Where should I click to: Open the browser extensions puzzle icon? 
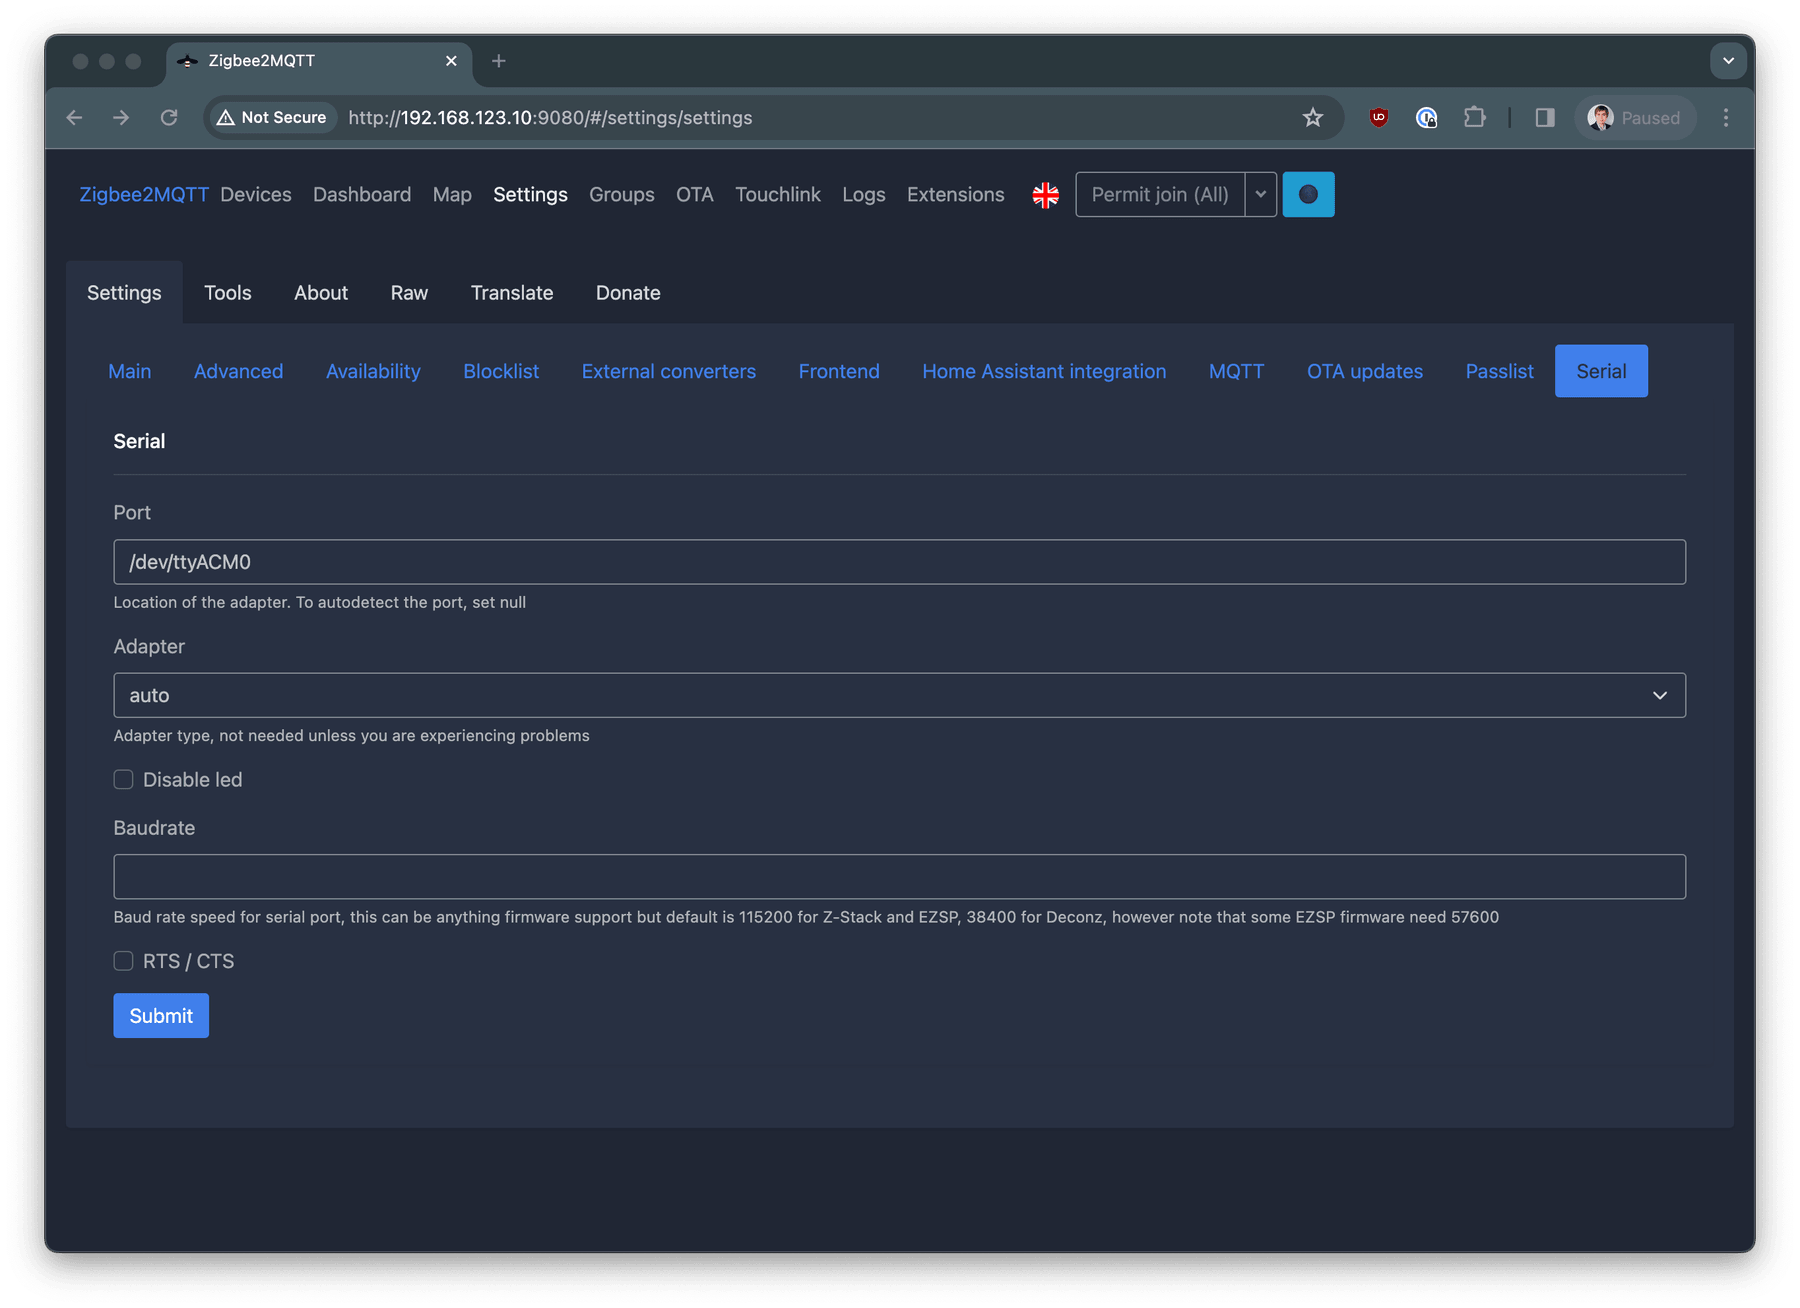click(x=1474, y=117)
